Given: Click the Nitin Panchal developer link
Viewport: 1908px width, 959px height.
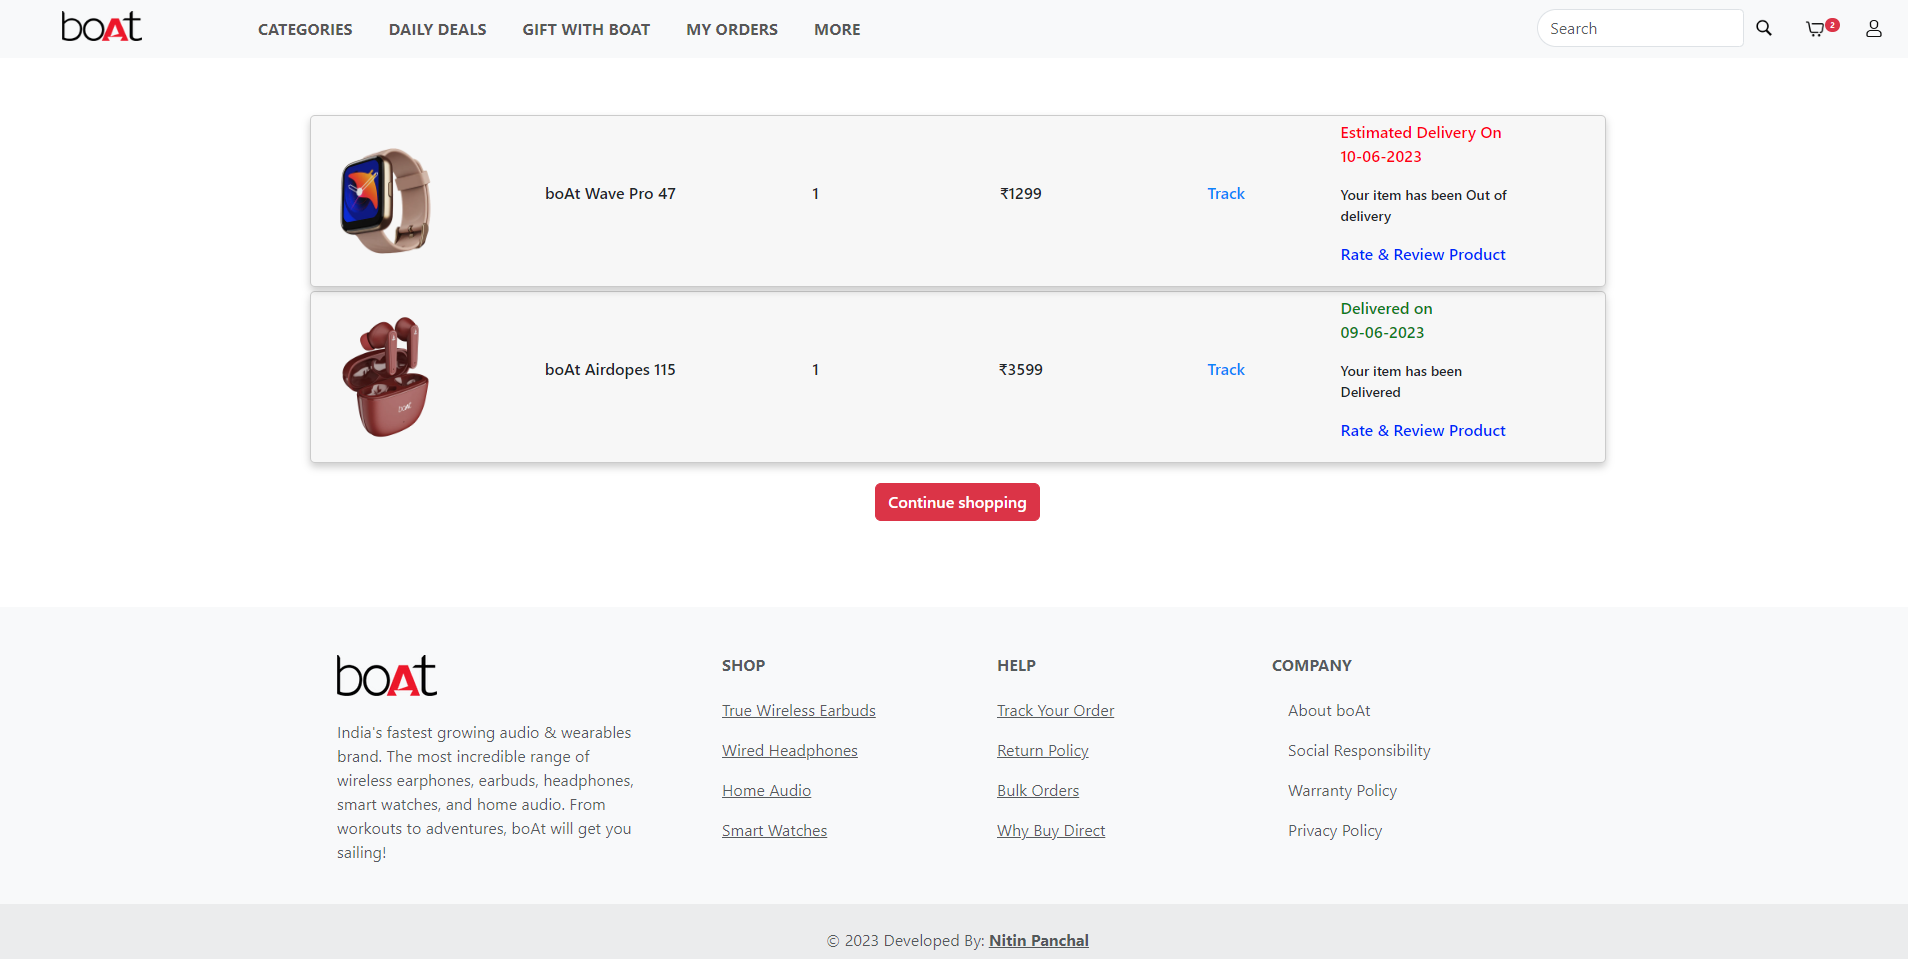Looking at the screenshot, I should coord(1039,941).
